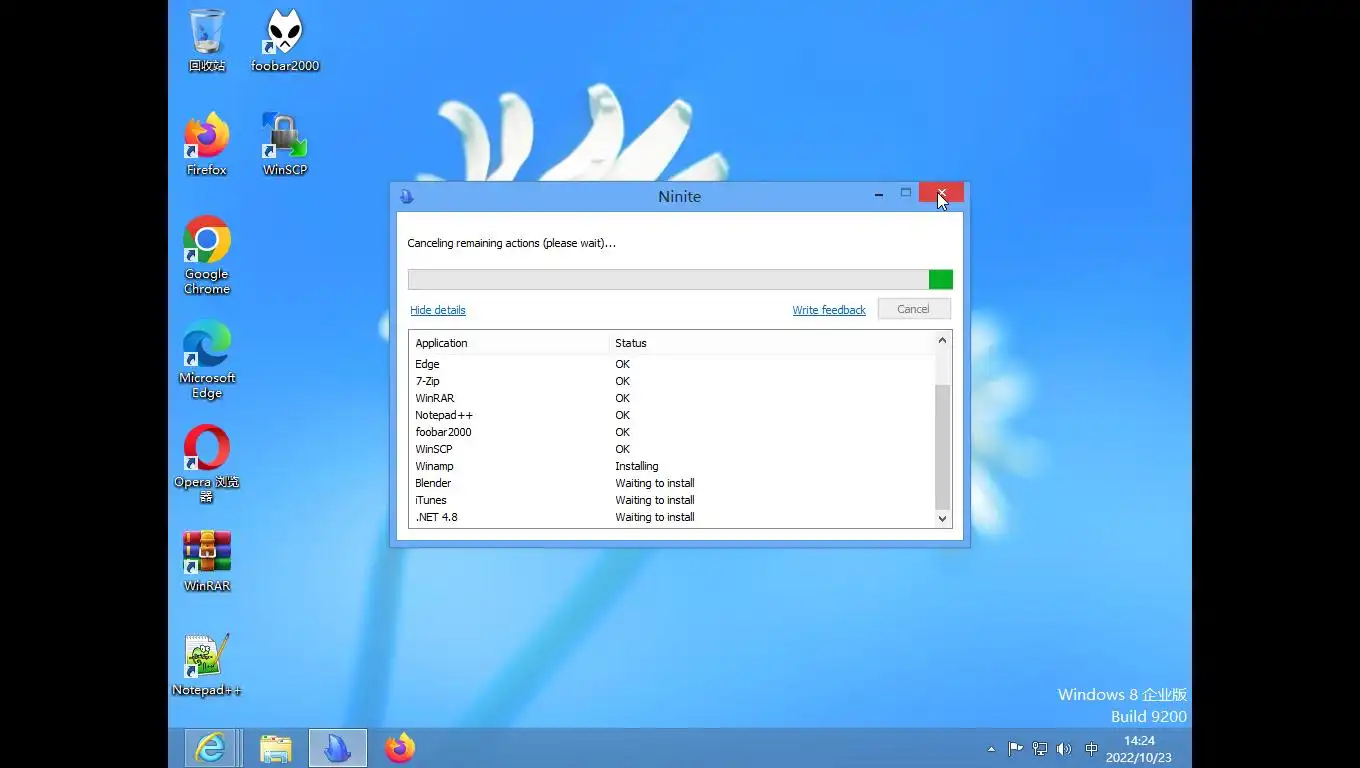1360x768 pixels.
Task: Open the network tray icon
Action: coord(1040,749)
